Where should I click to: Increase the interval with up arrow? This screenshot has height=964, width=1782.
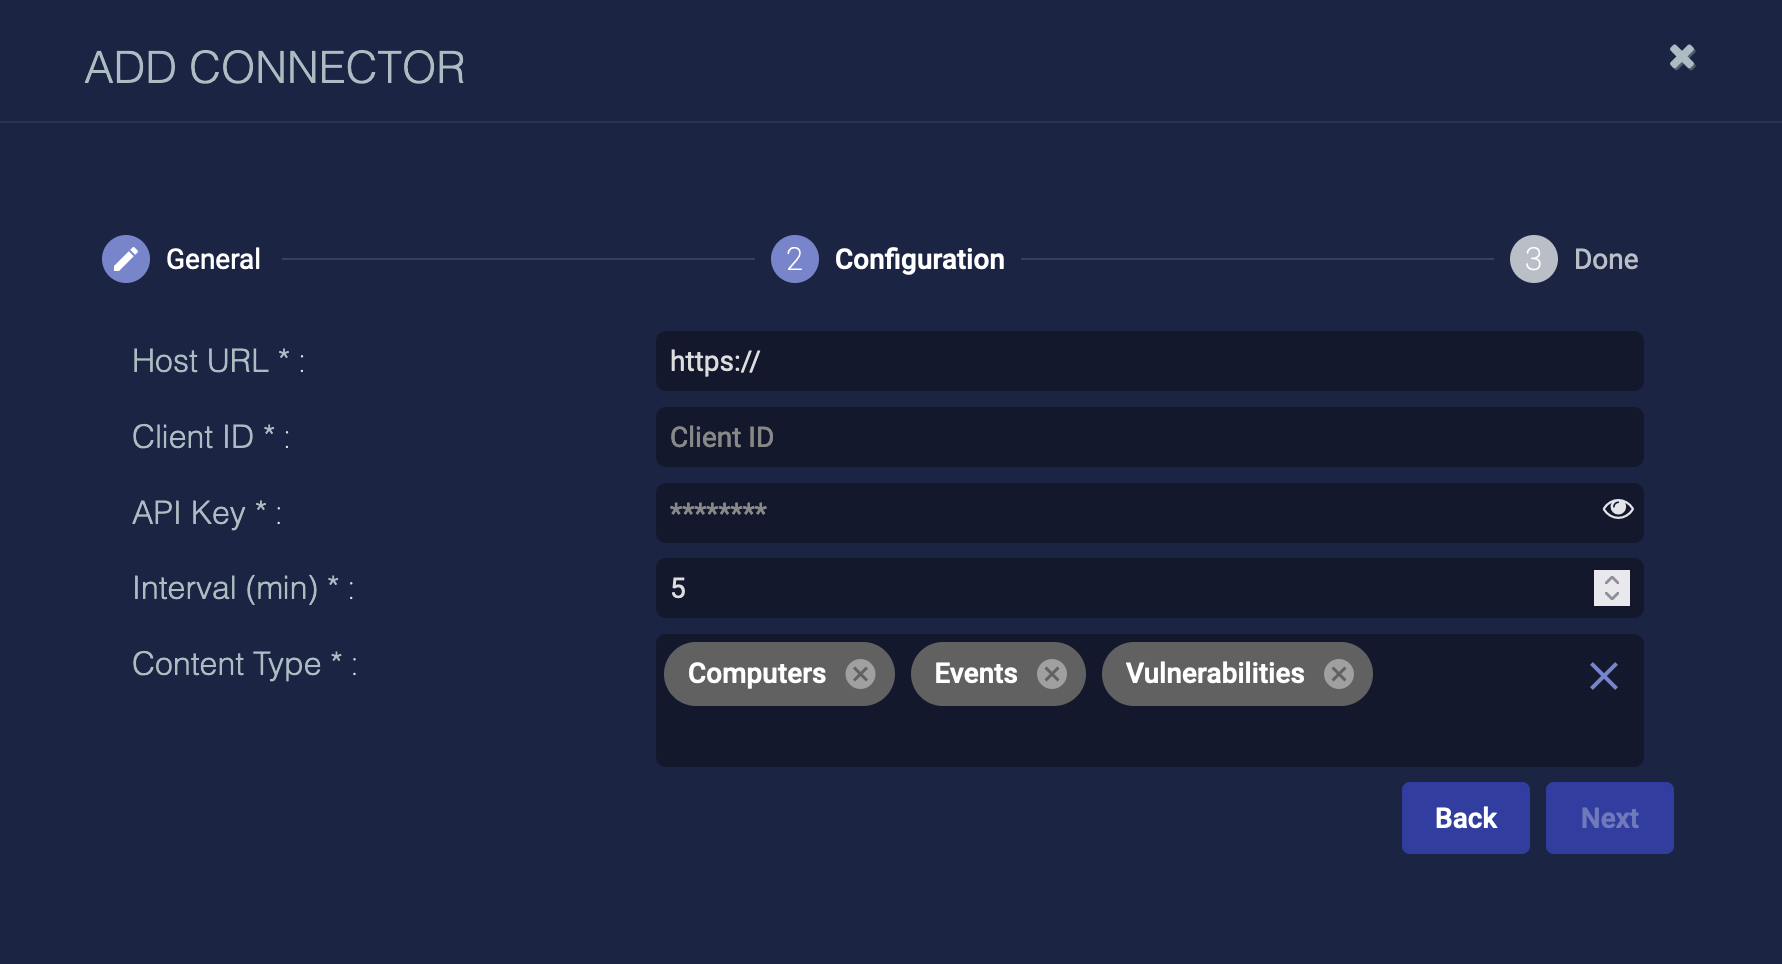(1611, 580)
